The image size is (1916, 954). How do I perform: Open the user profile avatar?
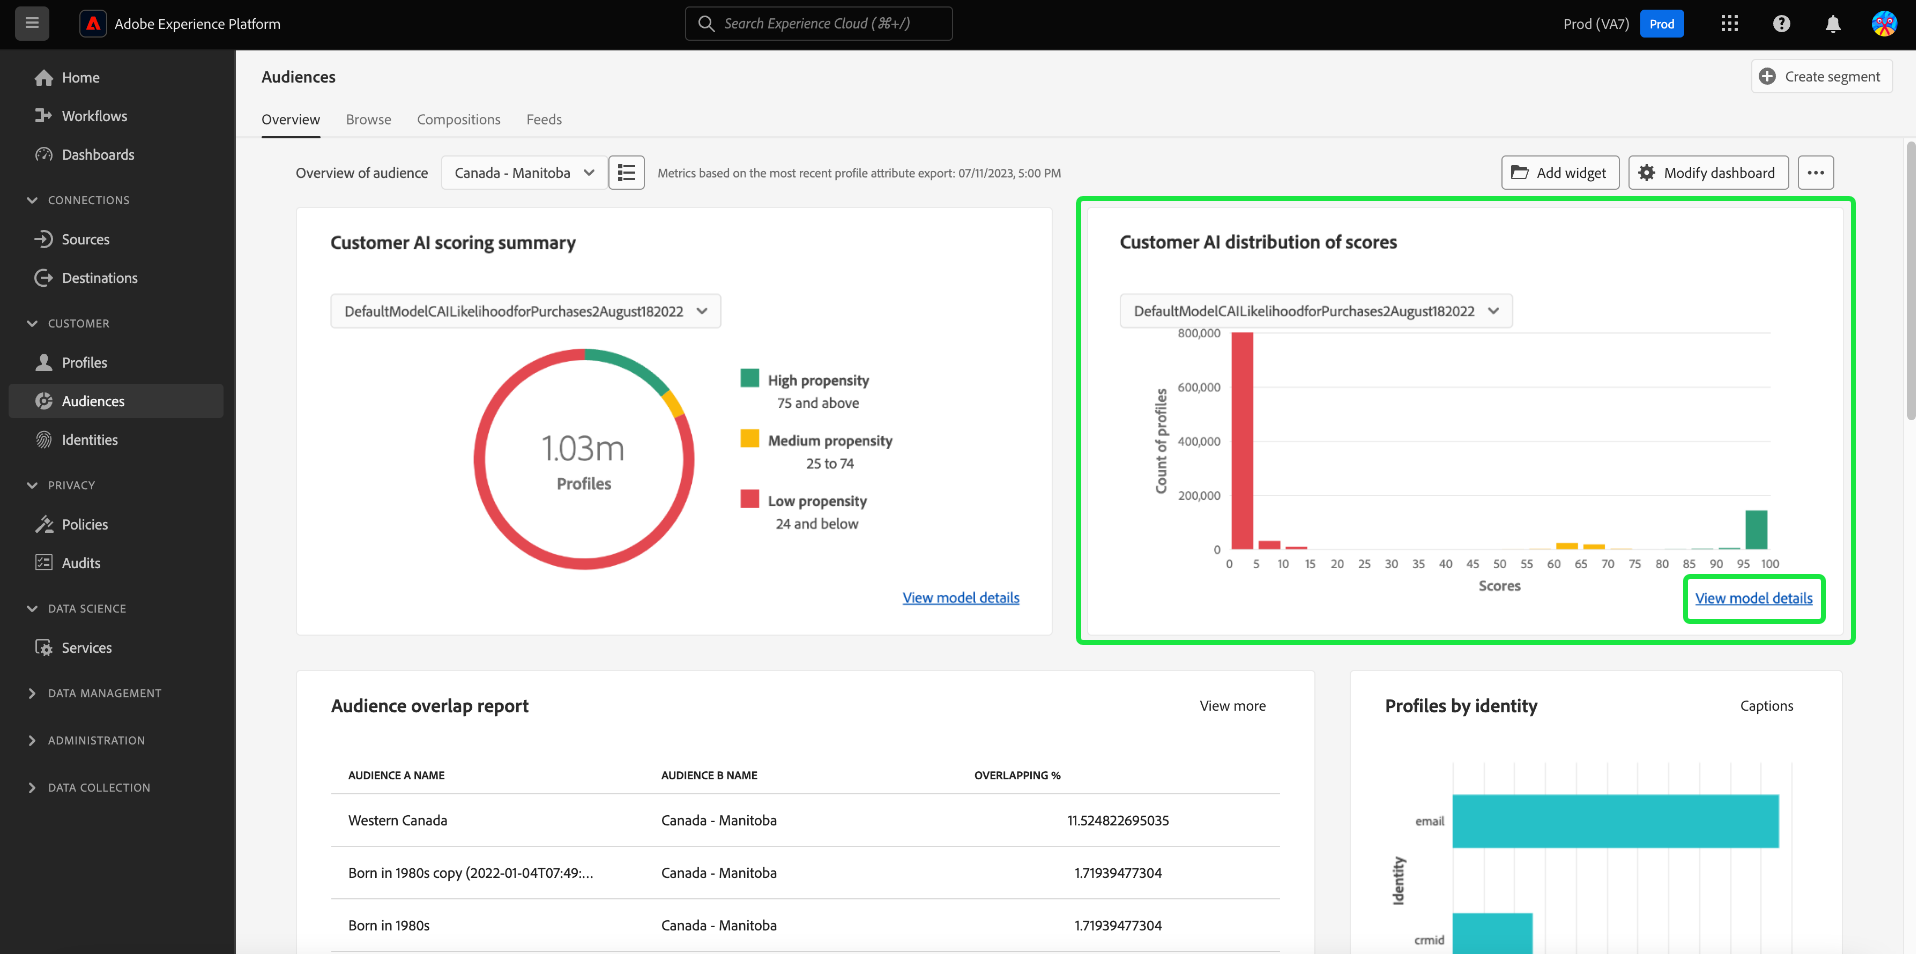click(x=1884, y=23)
